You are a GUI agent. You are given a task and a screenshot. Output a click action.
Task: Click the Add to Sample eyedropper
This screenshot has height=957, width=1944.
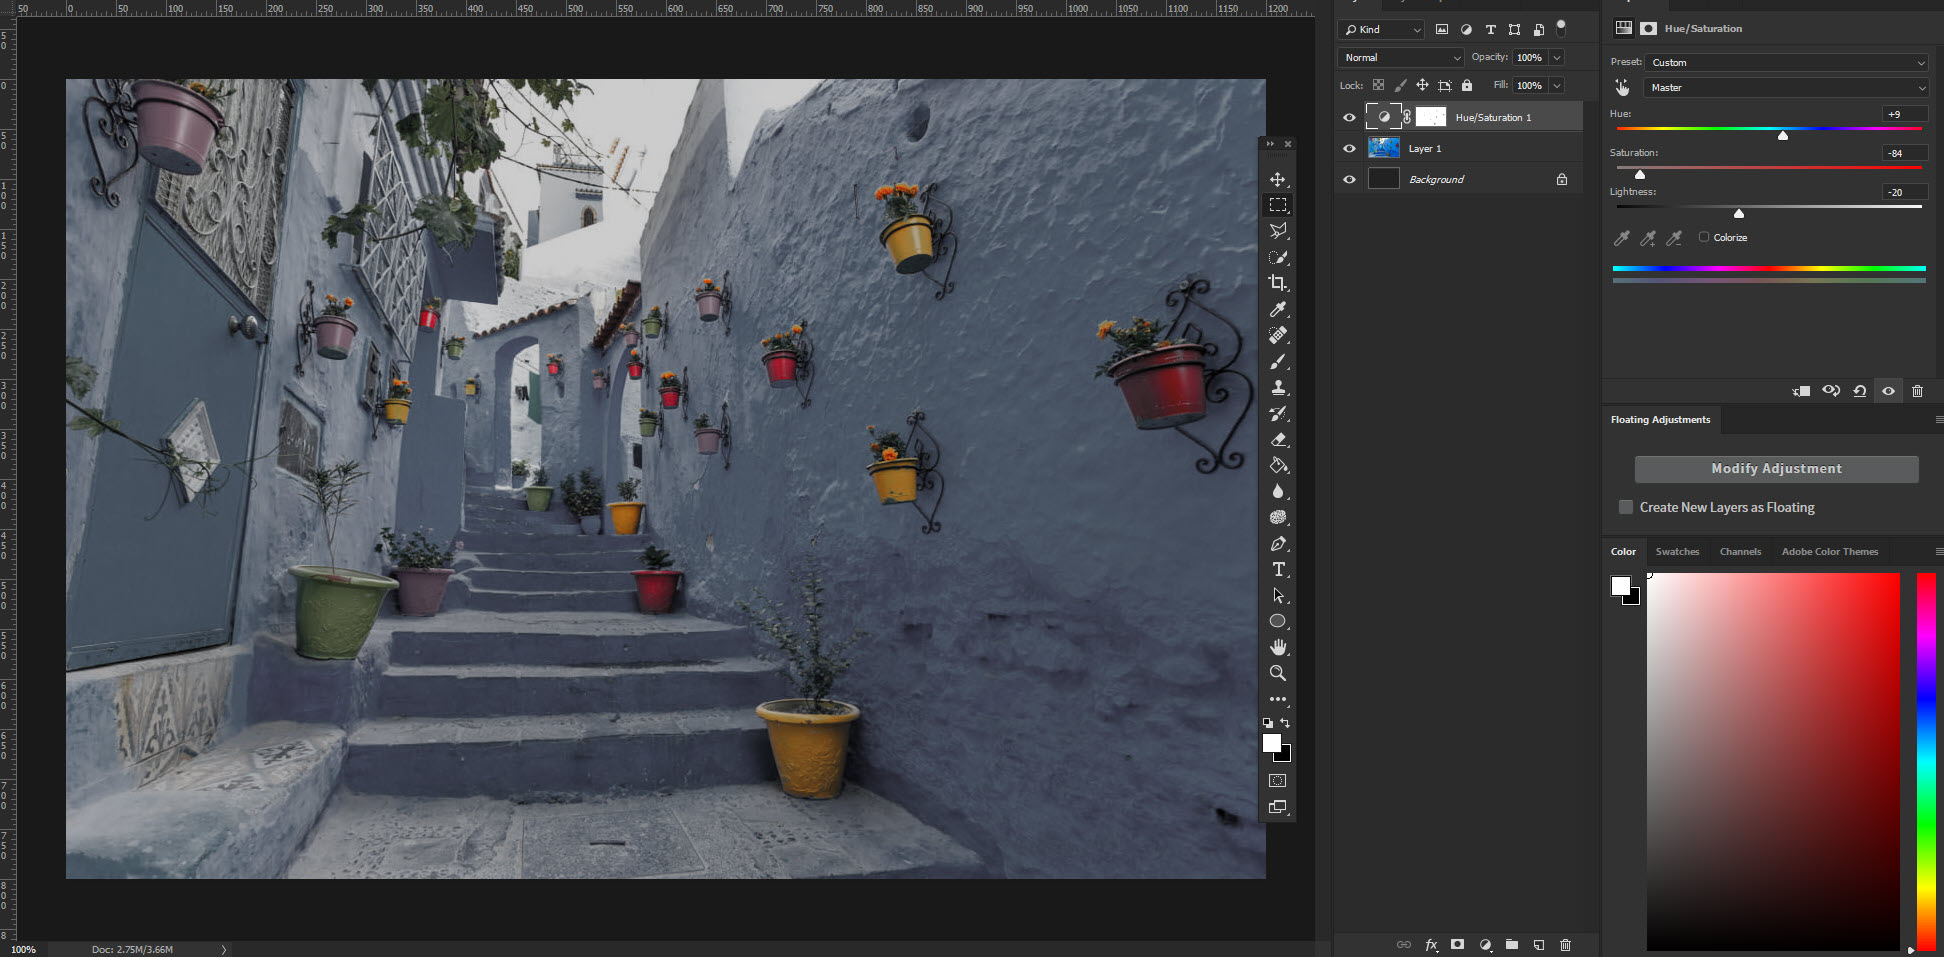pos(1648,238)
